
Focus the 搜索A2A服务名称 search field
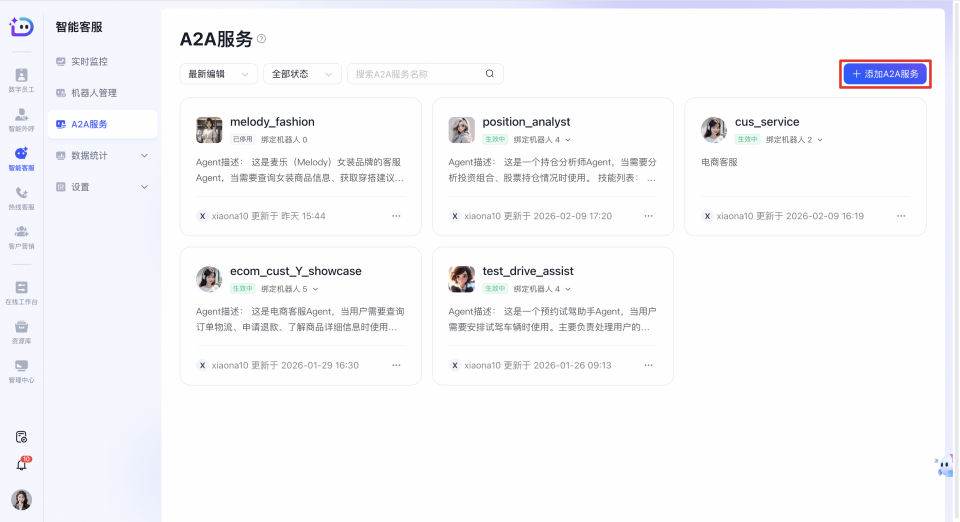pos(415,74)
